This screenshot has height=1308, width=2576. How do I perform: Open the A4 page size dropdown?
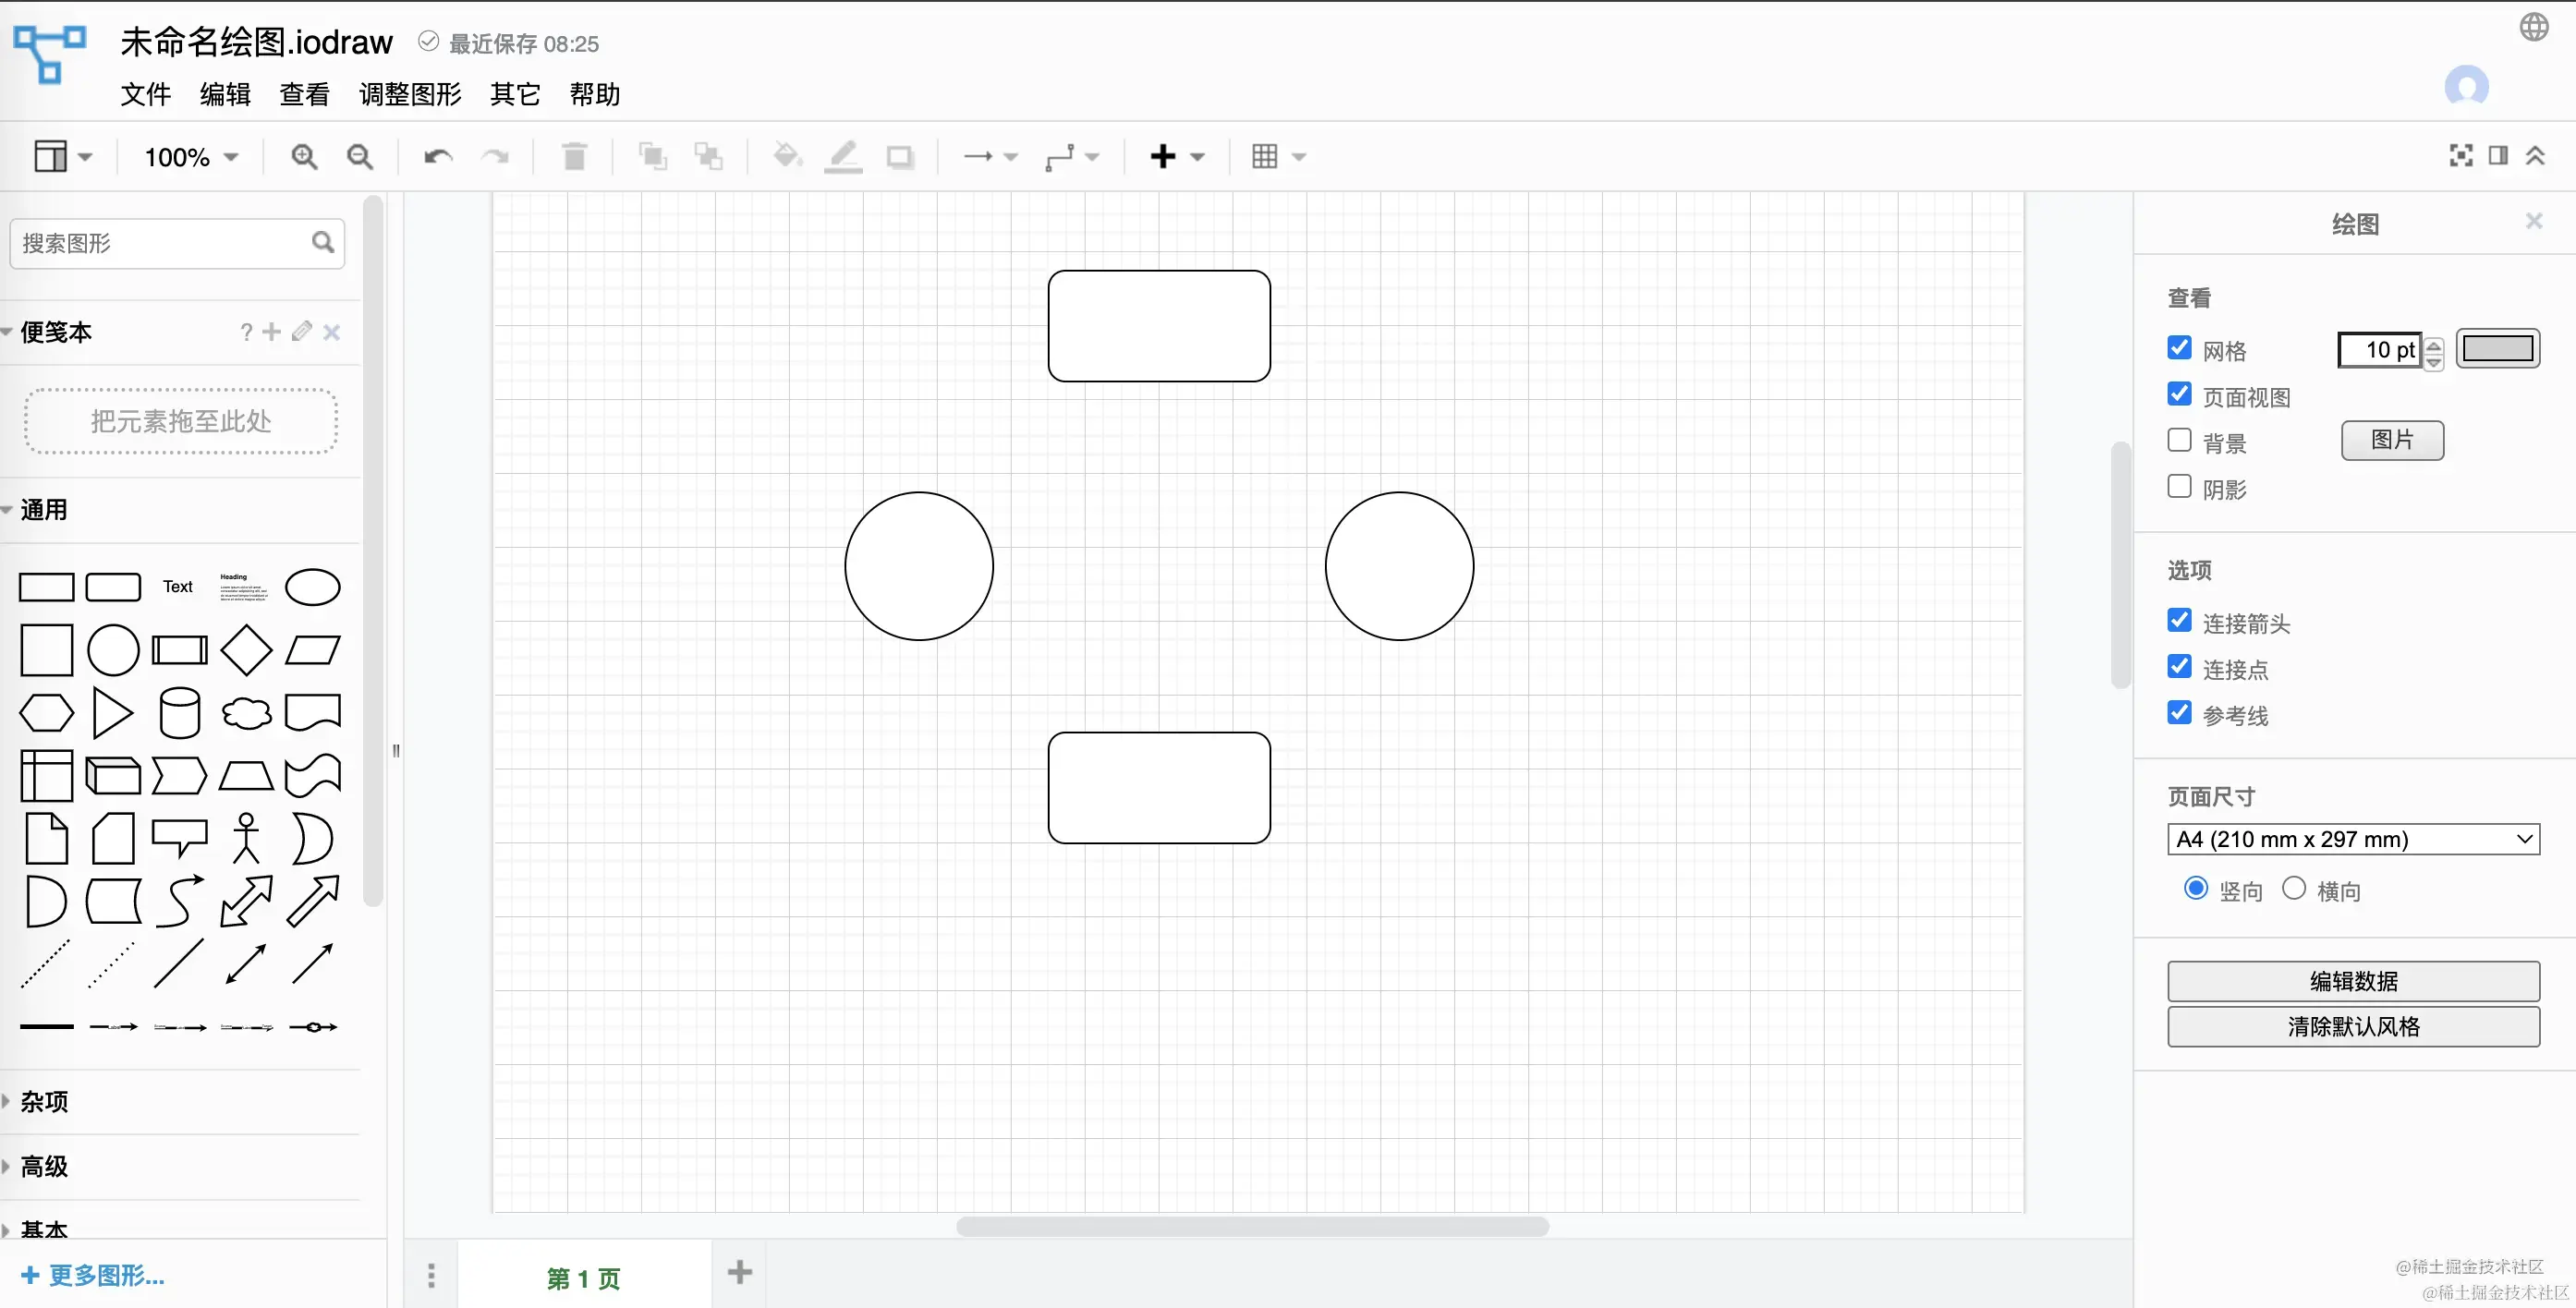(2352, 839)
